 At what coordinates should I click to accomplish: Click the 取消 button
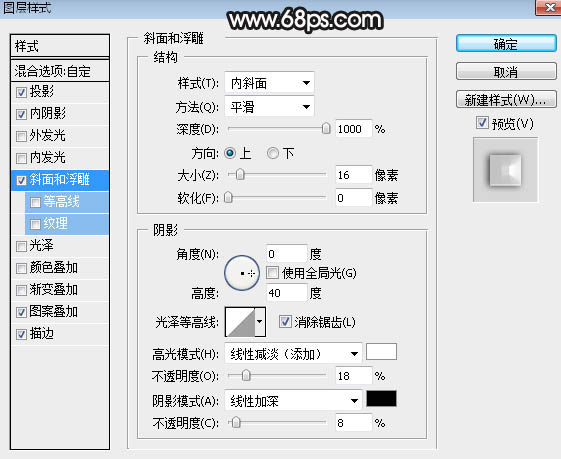pyautogui.click(x=506, y=72)
